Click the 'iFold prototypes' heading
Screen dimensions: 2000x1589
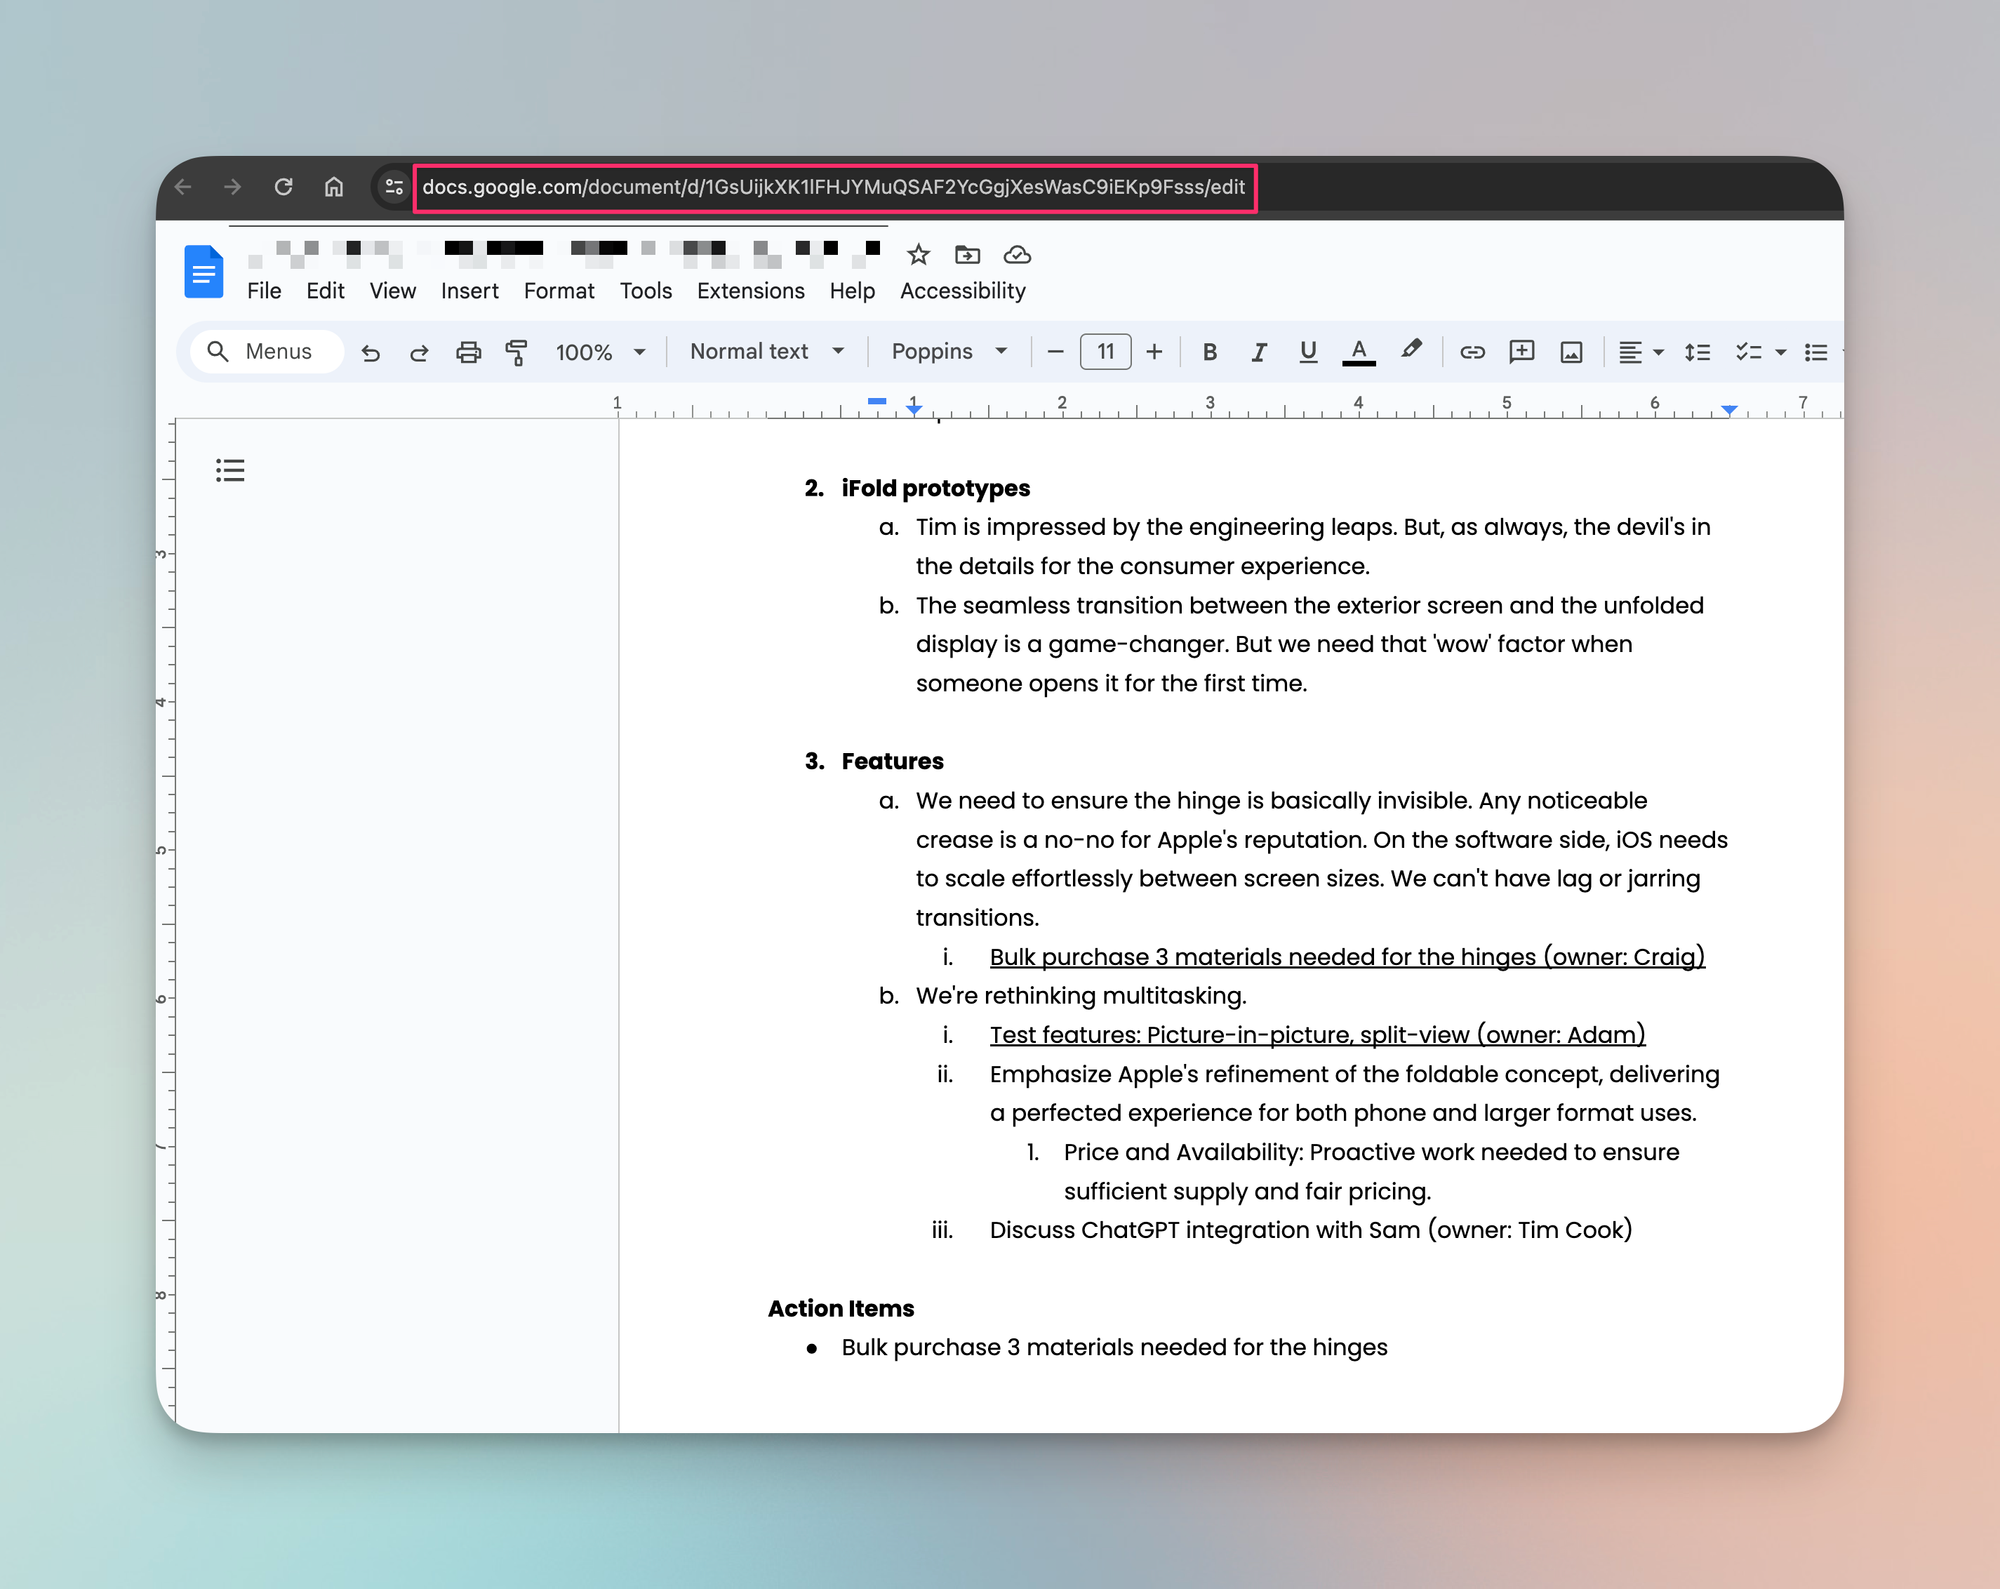pos(935,488)
